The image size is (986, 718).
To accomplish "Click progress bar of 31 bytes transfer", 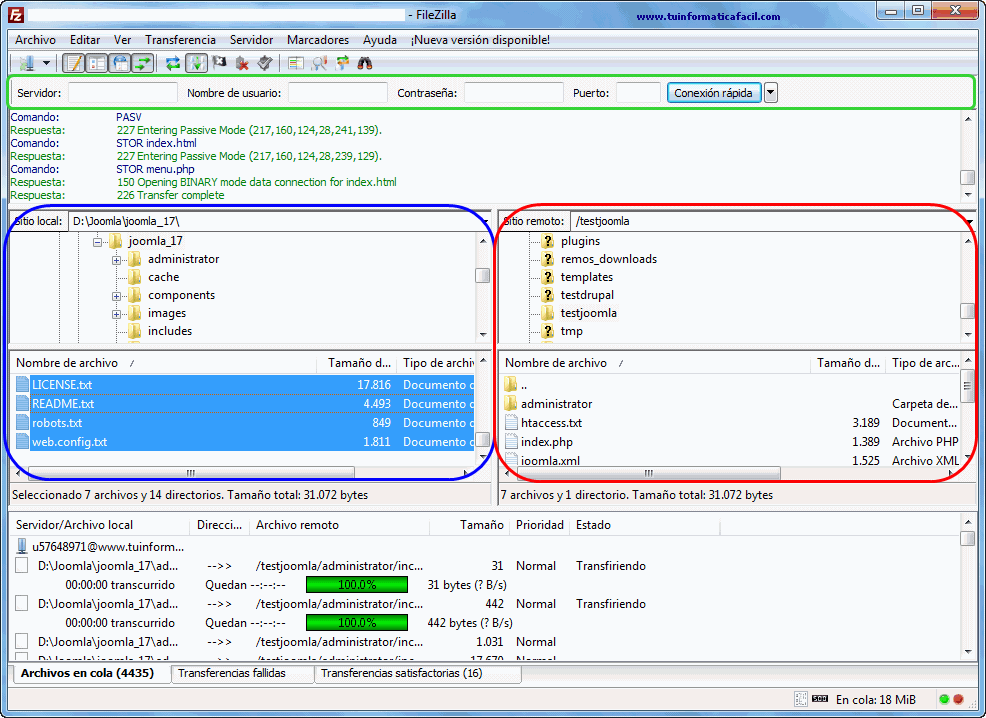I will point(357,585).
